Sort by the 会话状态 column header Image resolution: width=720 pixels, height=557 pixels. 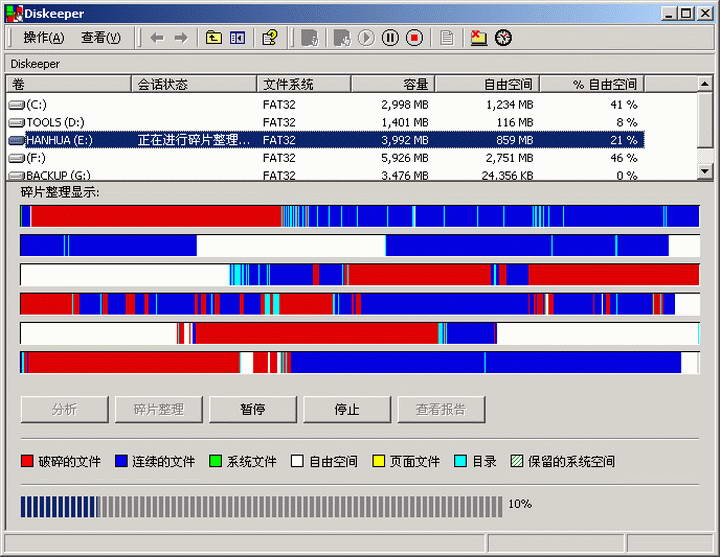coord(194,84)
